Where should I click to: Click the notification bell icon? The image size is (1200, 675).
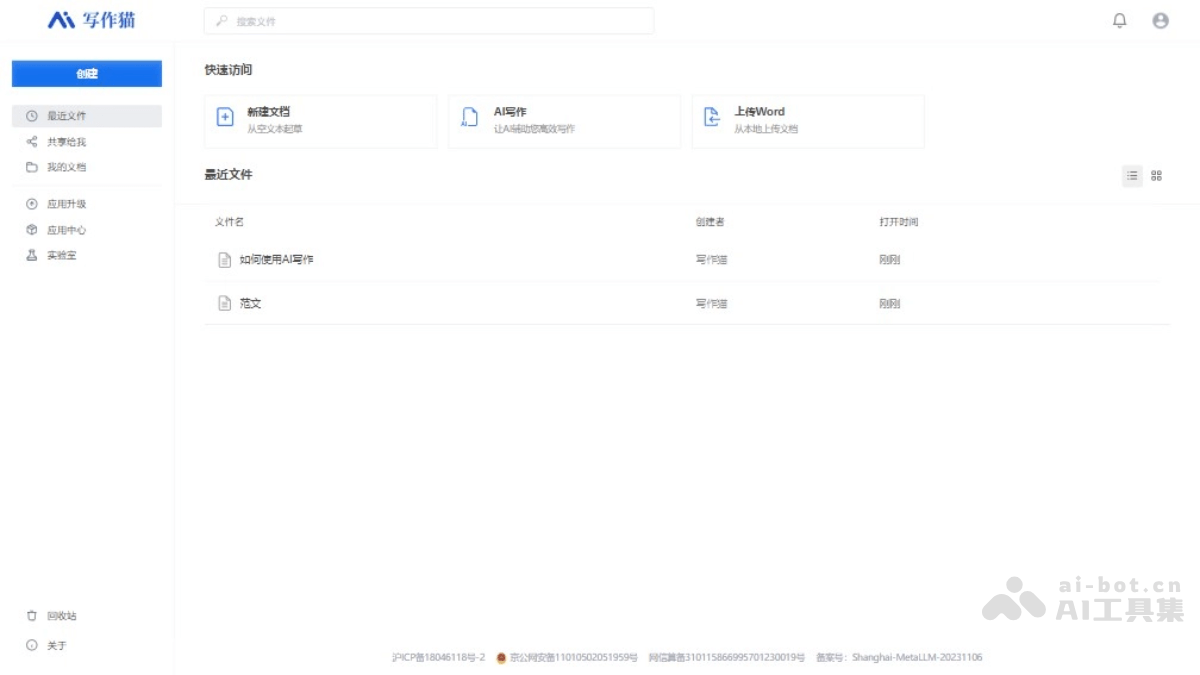pos(1119,21)
